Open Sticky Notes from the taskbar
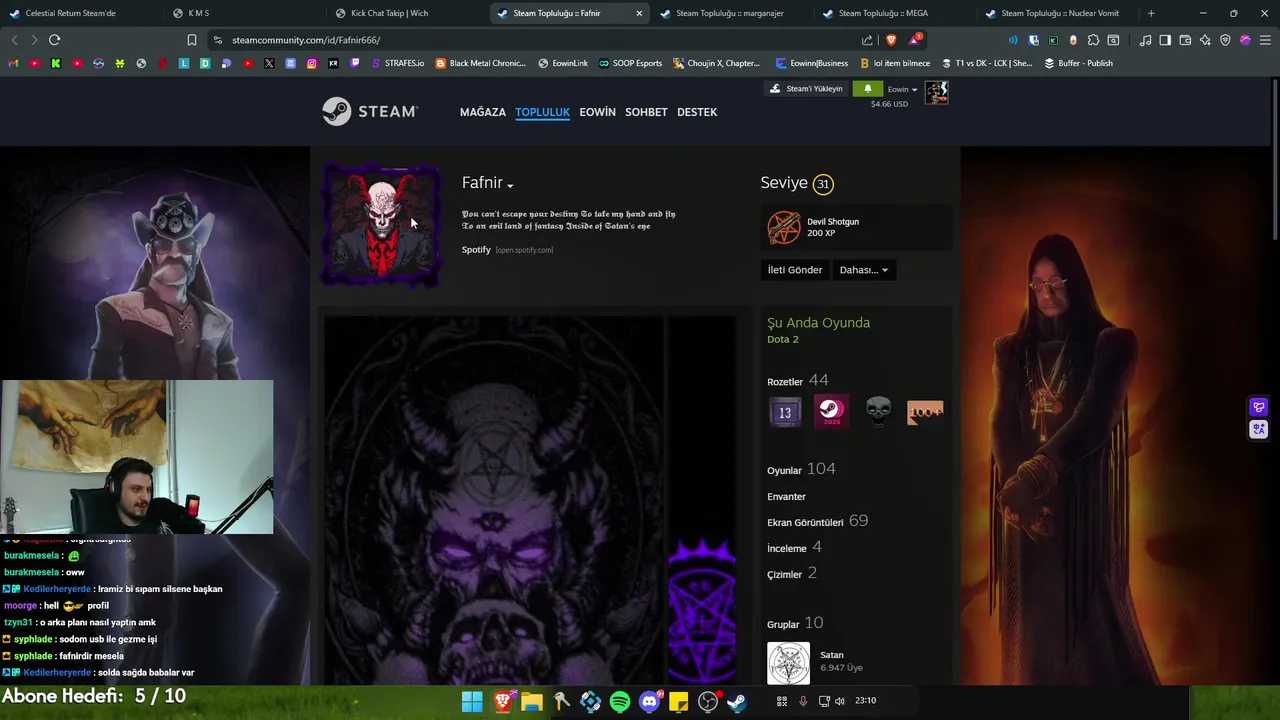1280x720 pixels. (x=679, y=702)
